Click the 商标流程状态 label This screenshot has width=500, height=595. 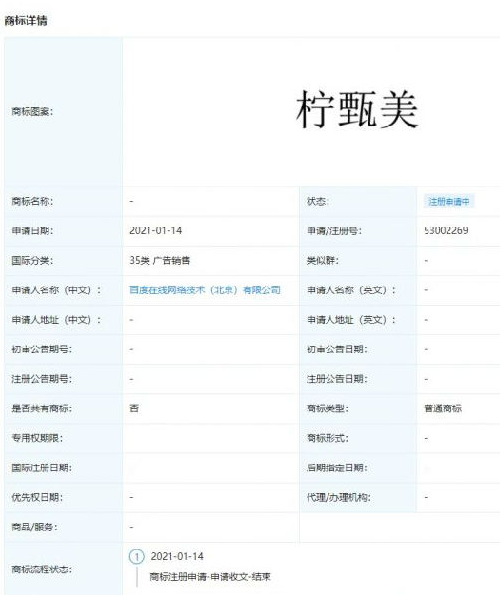[x=41, y=569]
